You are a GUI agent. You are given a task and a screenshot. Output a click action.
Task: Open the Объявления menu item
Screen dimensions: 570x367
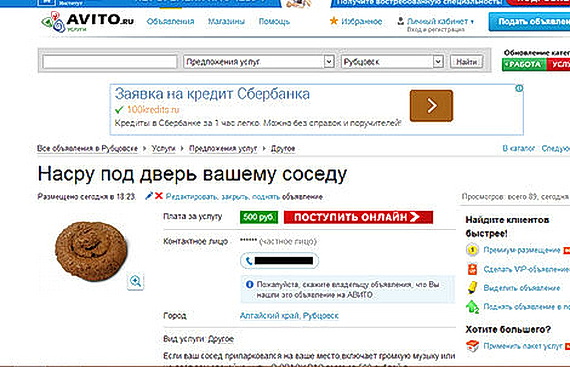170,21
